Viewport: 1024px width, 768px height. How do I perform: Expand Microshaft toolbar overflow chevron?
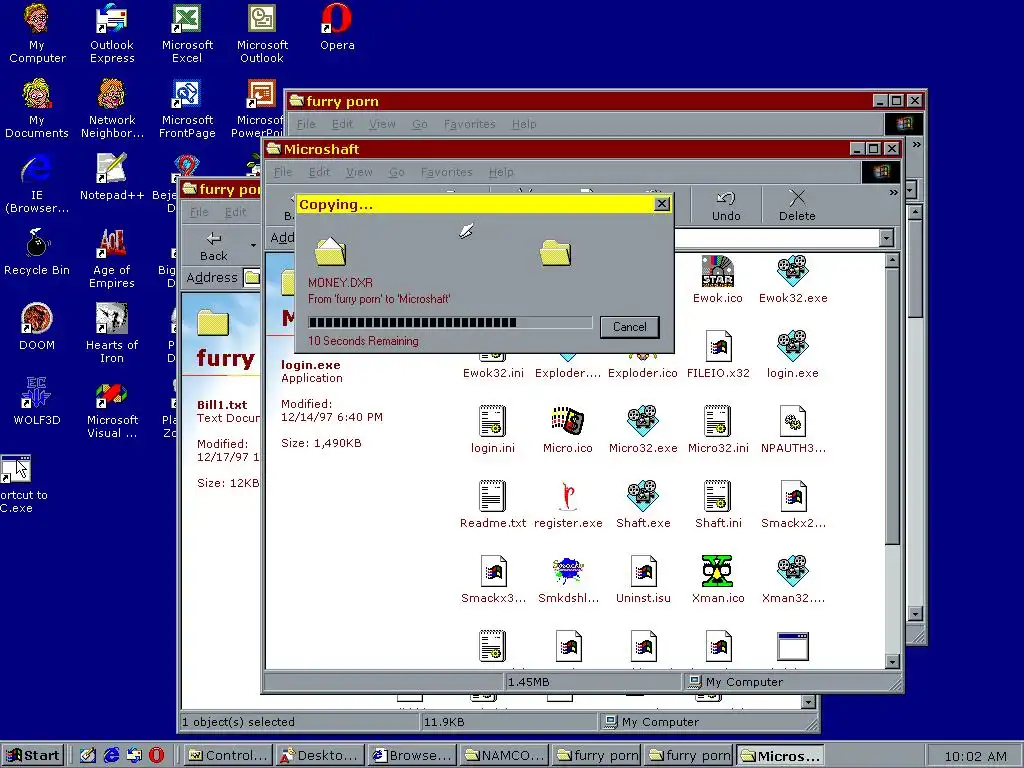tap(893, 193)
